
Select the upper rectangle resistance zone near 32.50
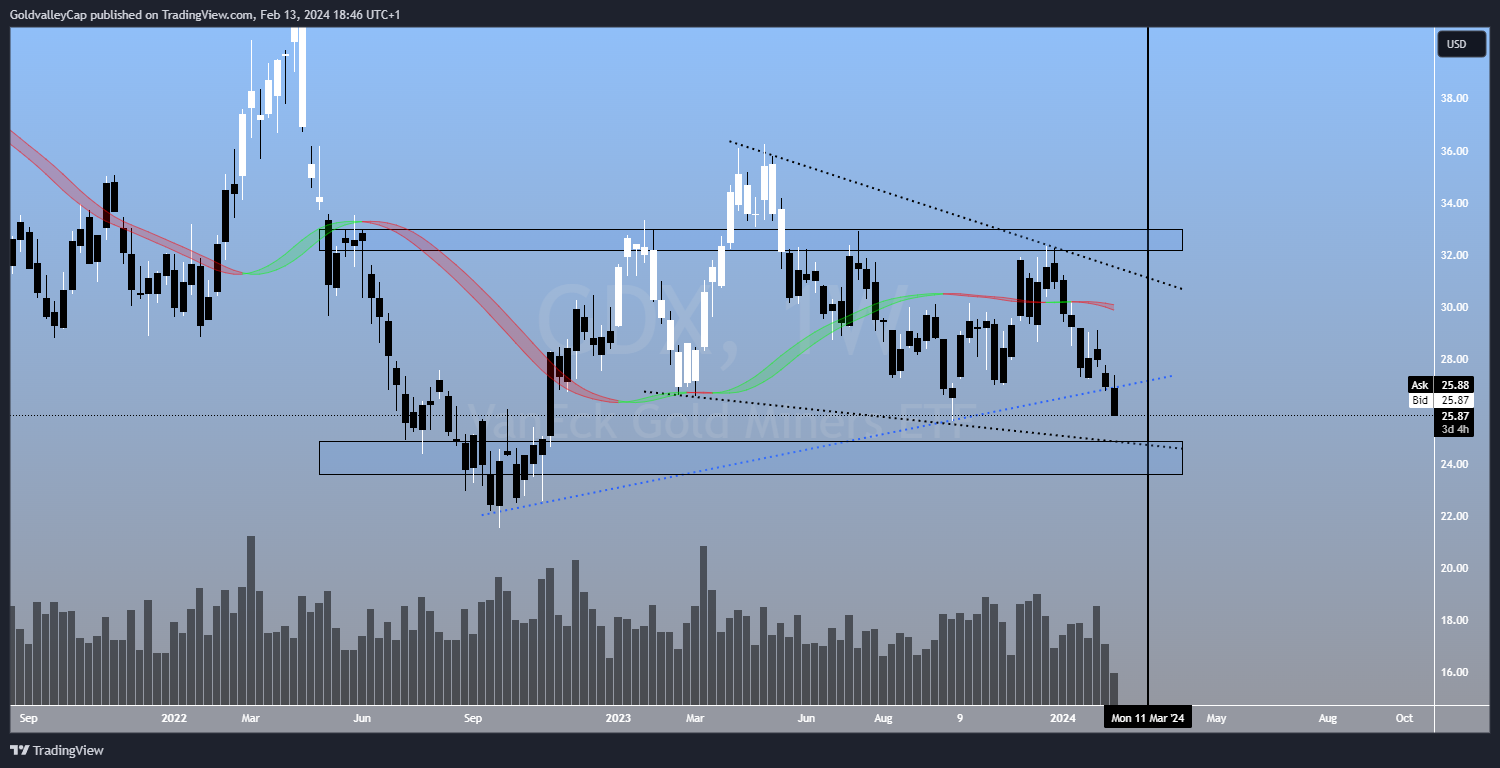(x=750, y=240)
